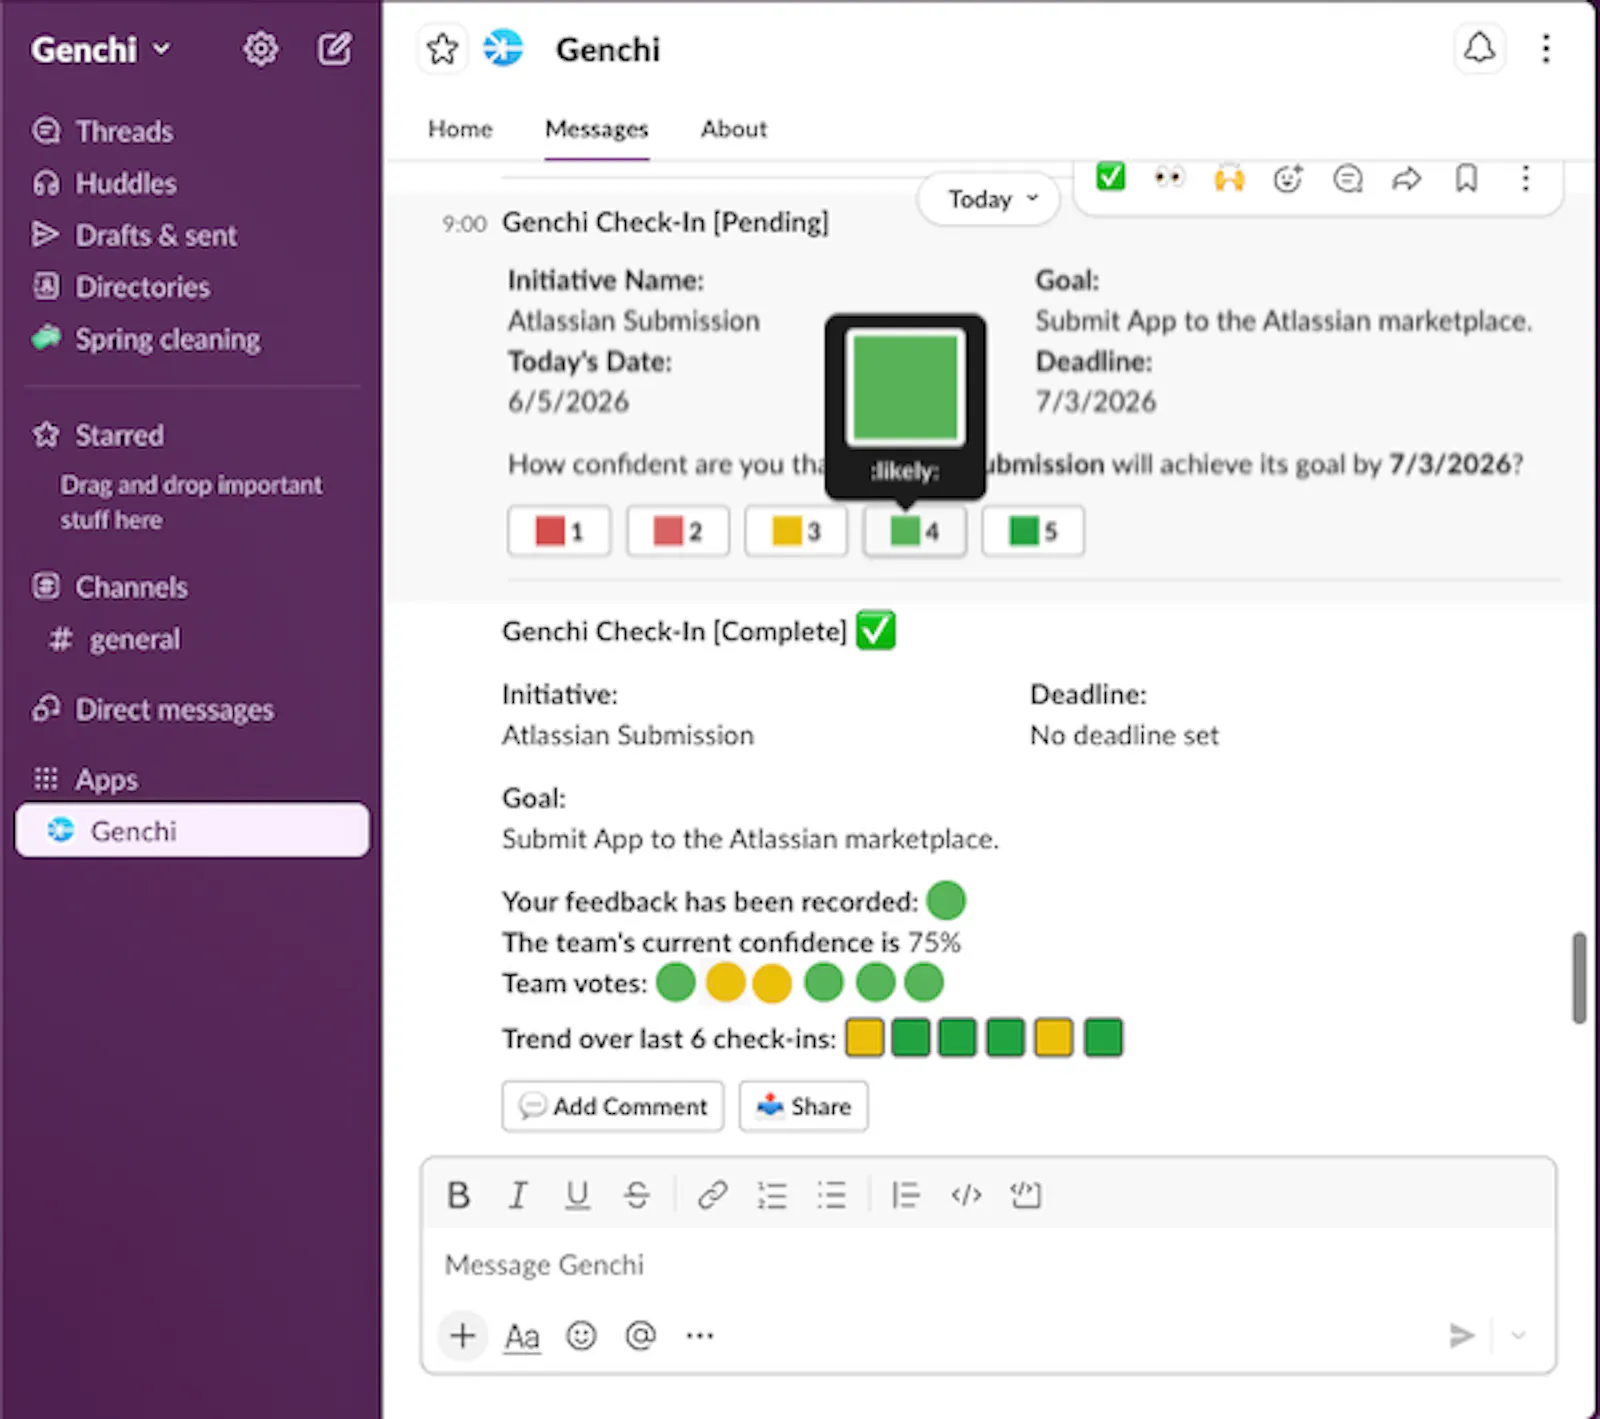Open the header more options menu
Screen dimensions: 1600x1419
point(1546,48)
